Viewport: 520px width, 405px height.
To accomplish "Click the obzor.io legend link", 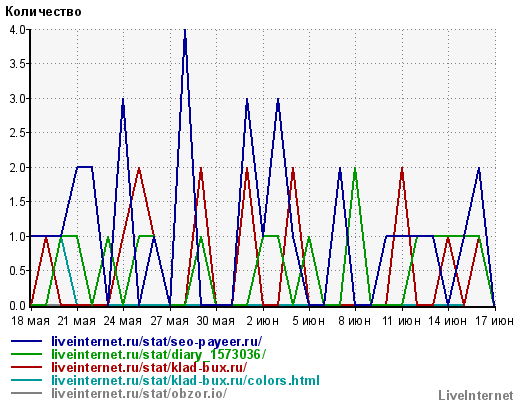I will point(139,393).
